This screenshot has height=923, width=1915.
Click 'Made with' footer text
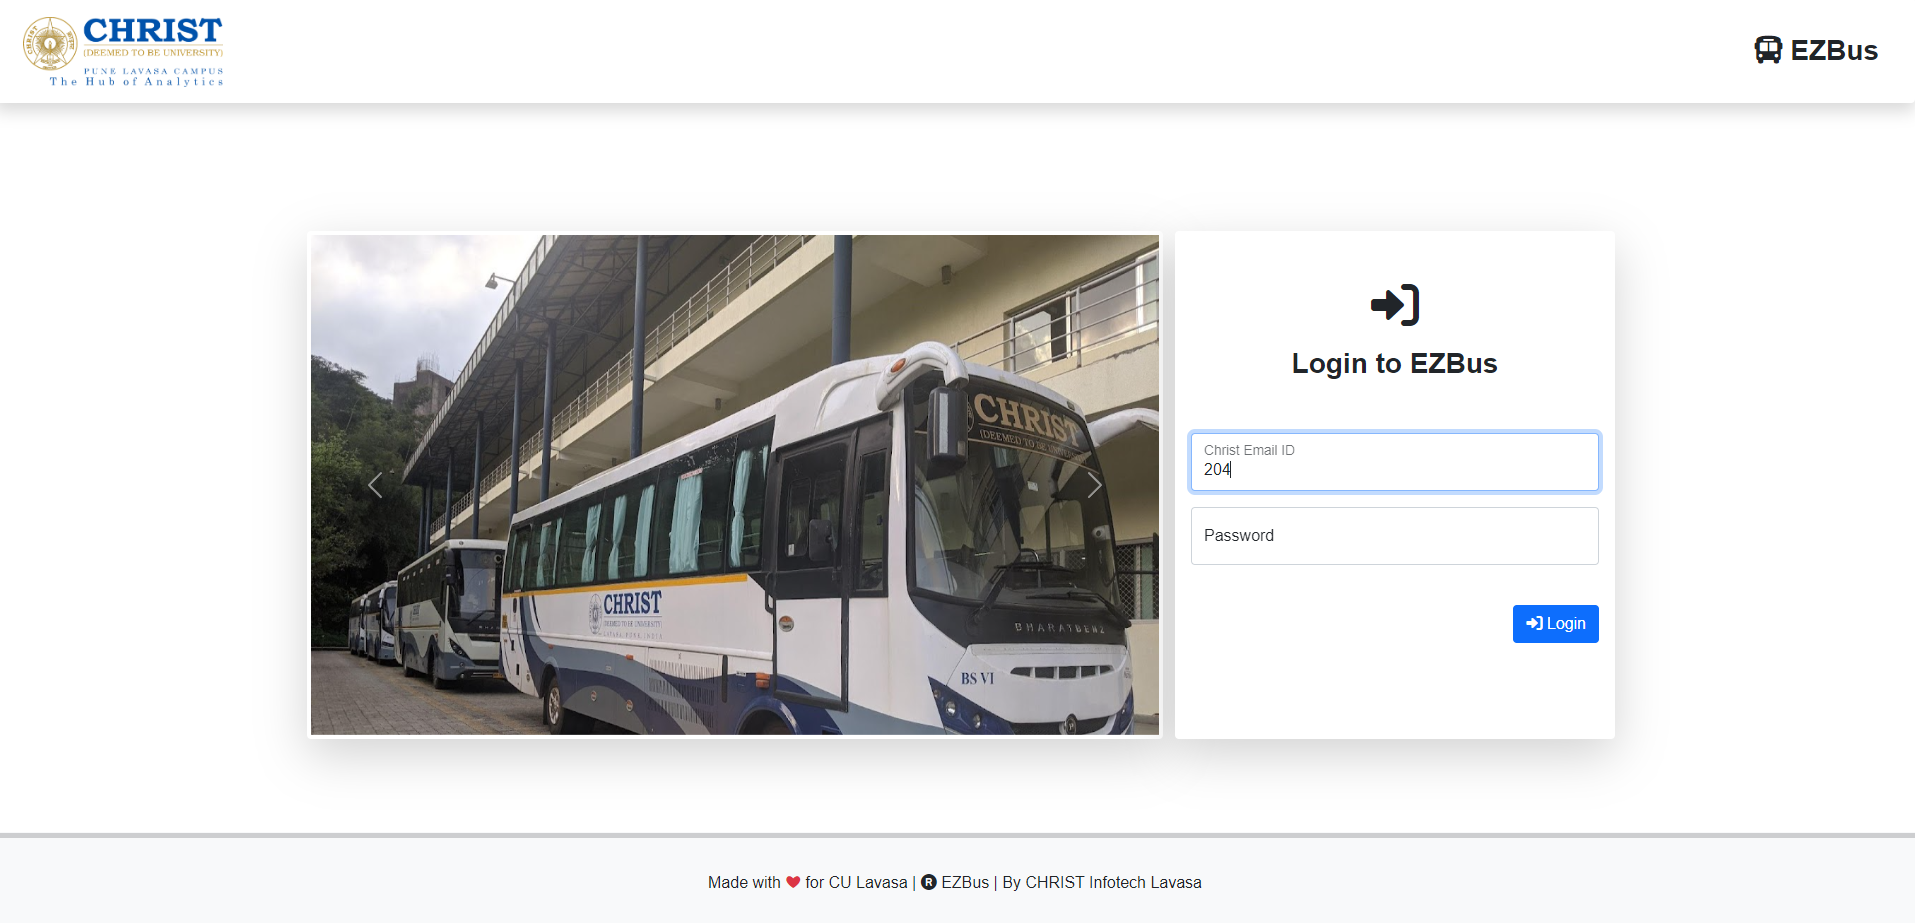[x=744, y=882]
